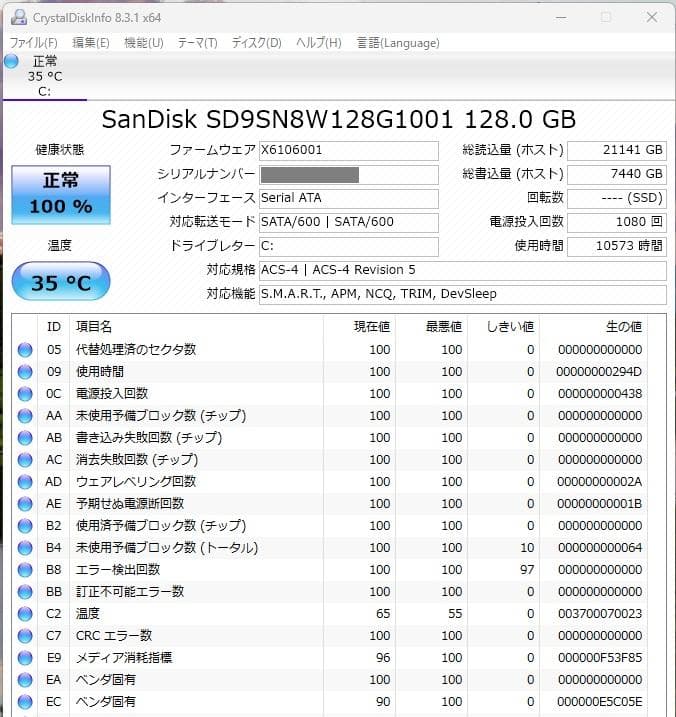This screenshot has height=717, width=676.
Task: Click the total host writes value 7440 GB
Action: click(x=617, y=174)
